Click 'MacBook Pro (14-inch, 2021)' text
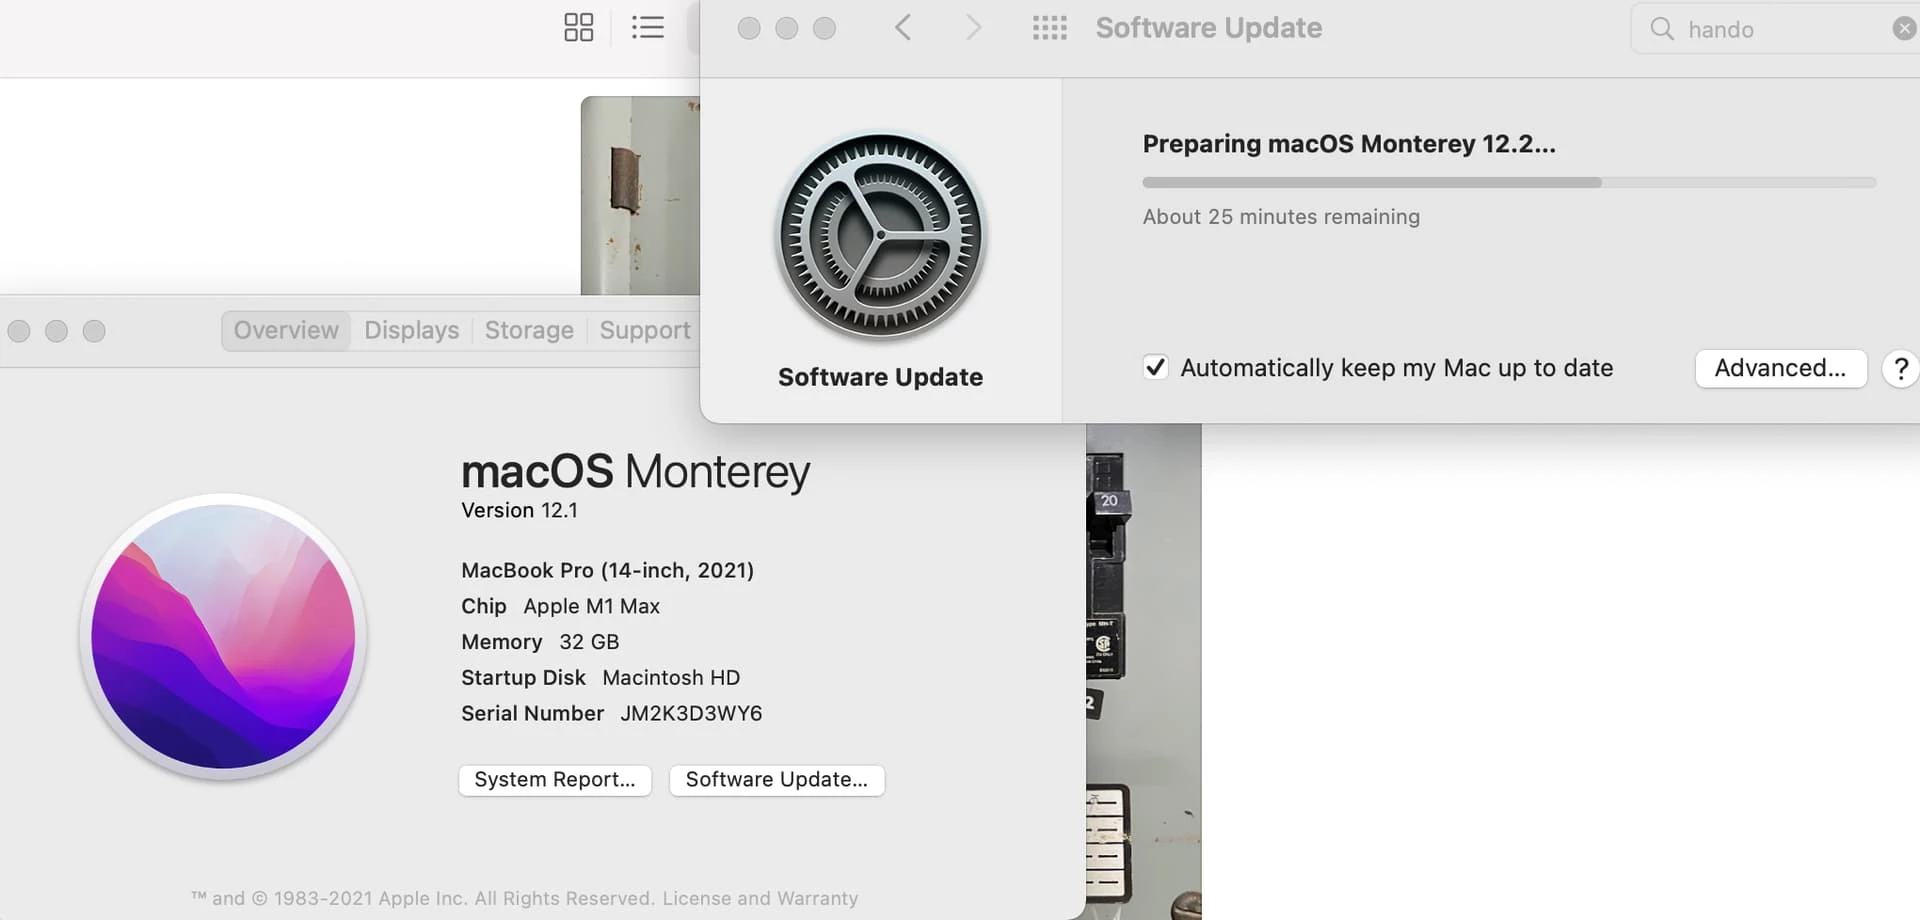The width and height of the screenshot is (1920, 920). point(607,570)
